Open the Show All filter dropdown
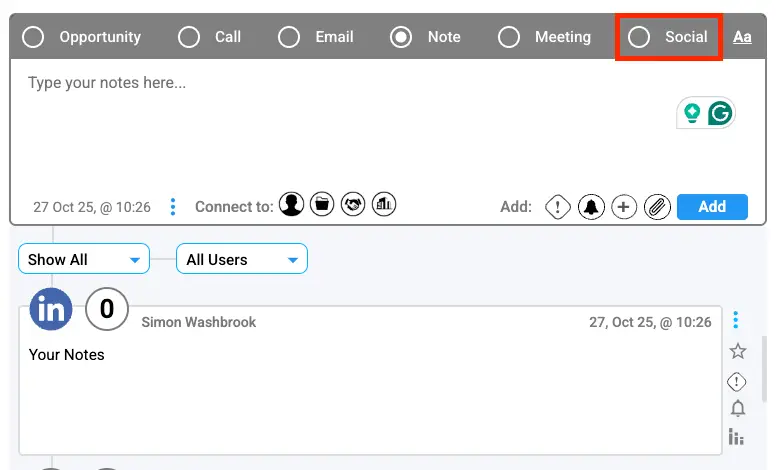The width and height of the screenshot is (776, 470). coord(84,259)
